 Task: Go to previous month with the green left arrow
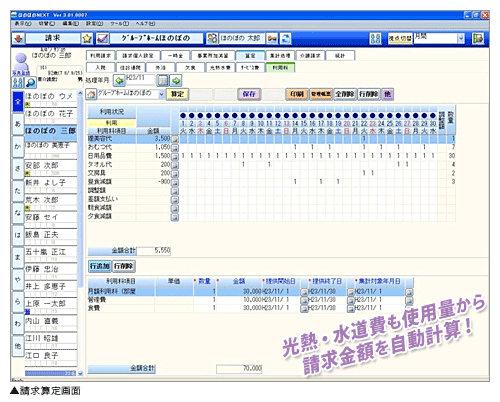click(119, 81)
